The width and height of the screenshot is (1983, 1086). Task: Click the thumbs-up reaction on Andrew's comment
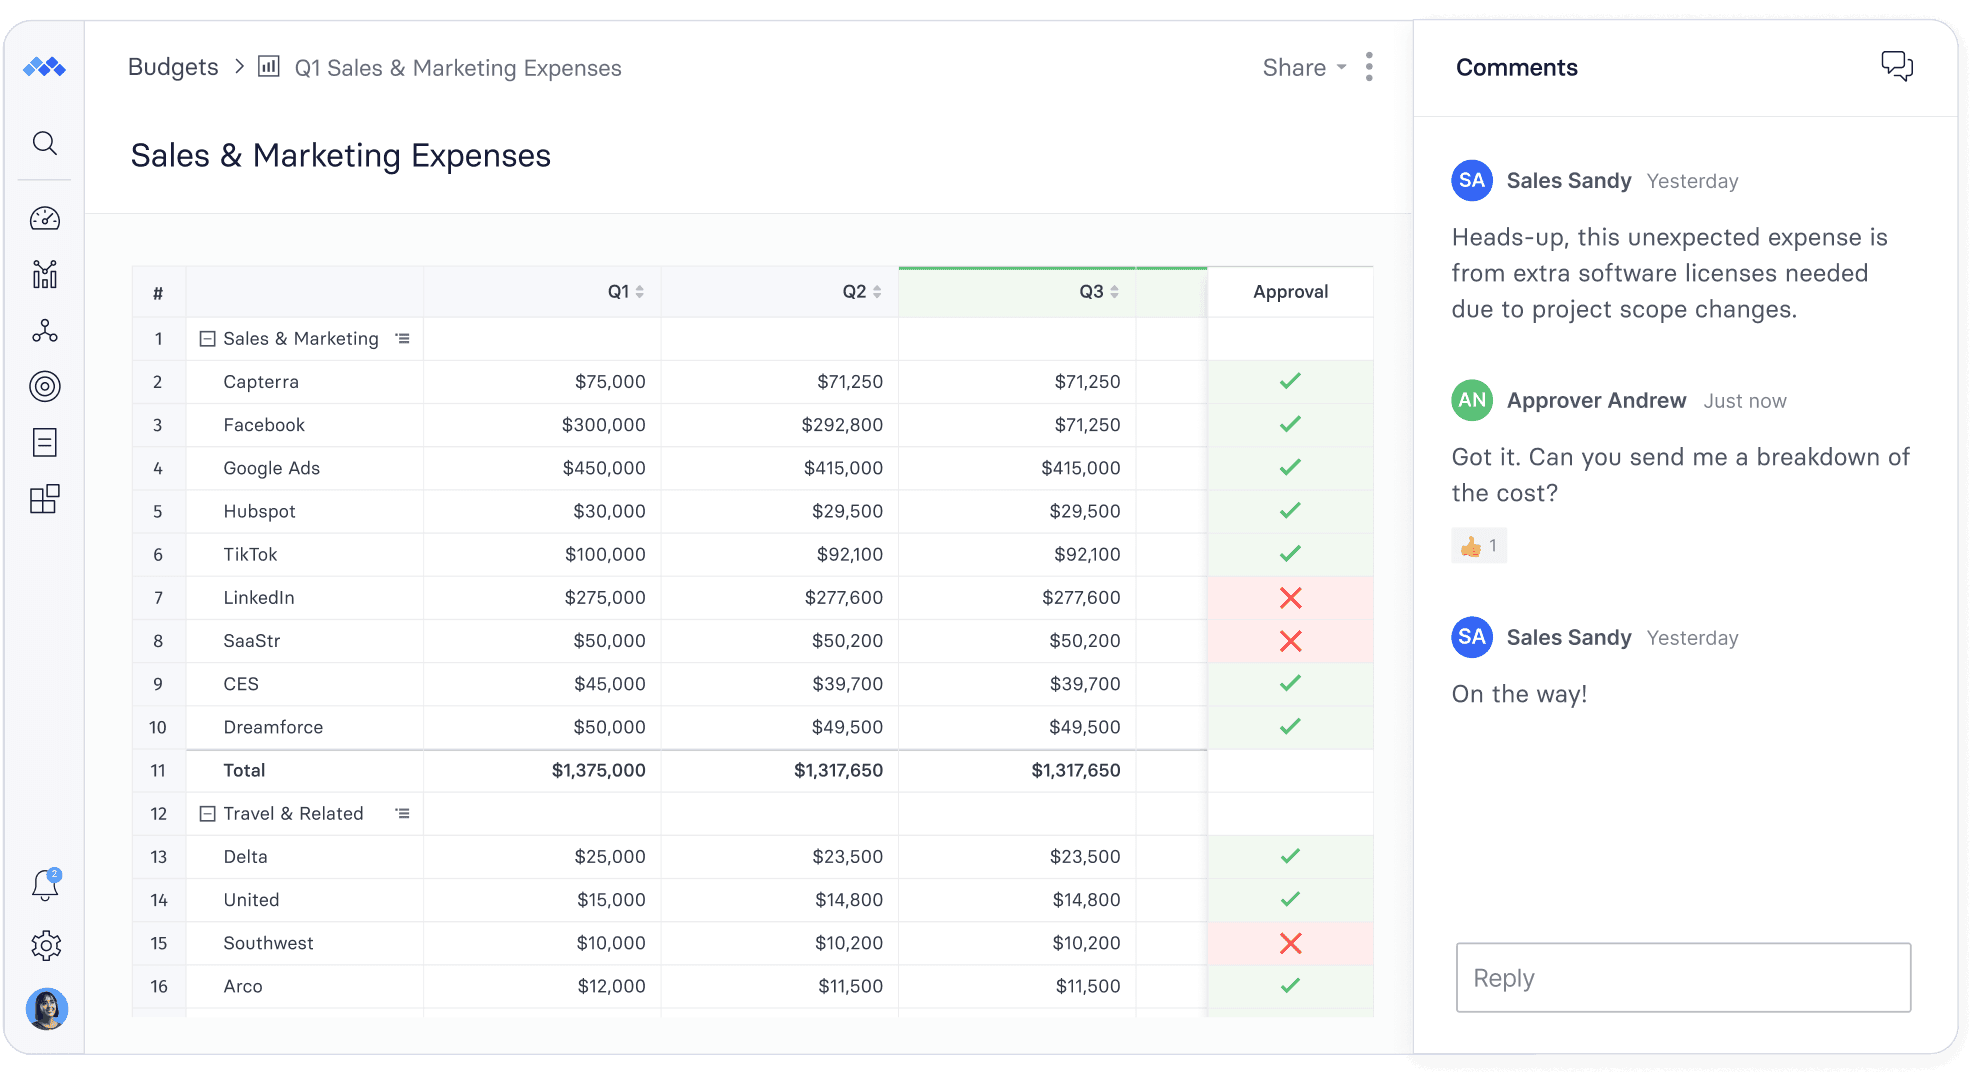click(x=1478, y=545)
